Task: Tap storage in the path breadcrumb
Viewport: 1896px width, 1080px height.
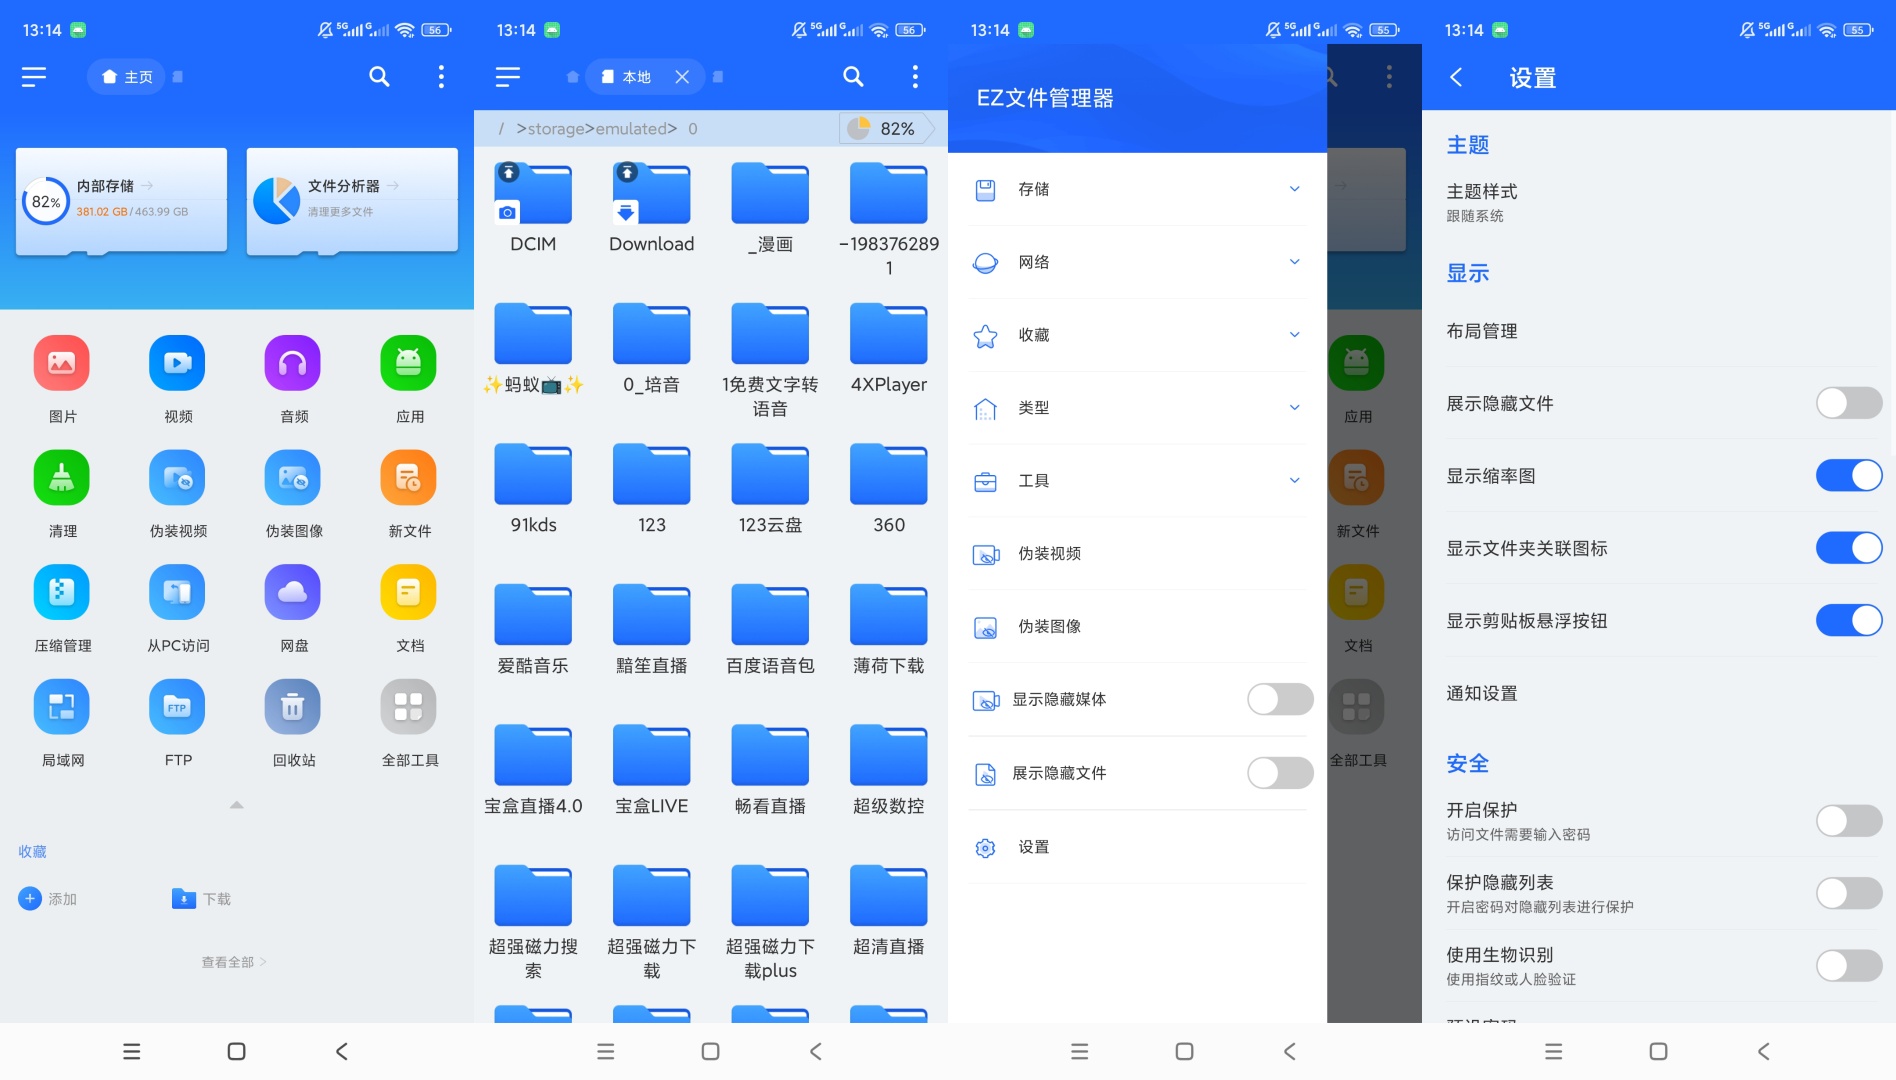Action: click(556, 128)
